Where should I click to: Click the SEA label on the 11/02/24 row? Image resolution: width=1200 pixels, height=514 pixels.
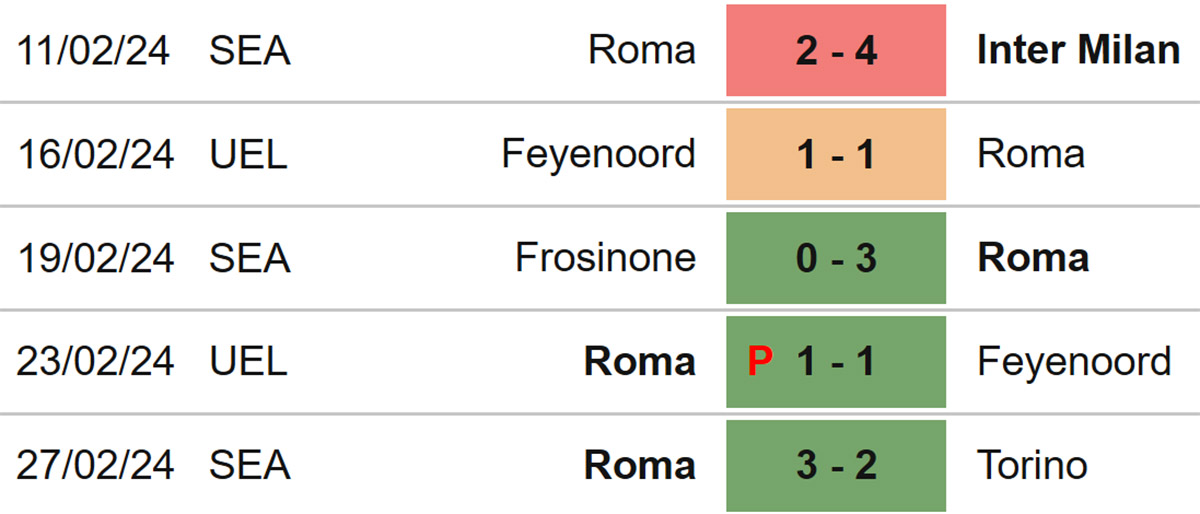click(x=250, y=51)
